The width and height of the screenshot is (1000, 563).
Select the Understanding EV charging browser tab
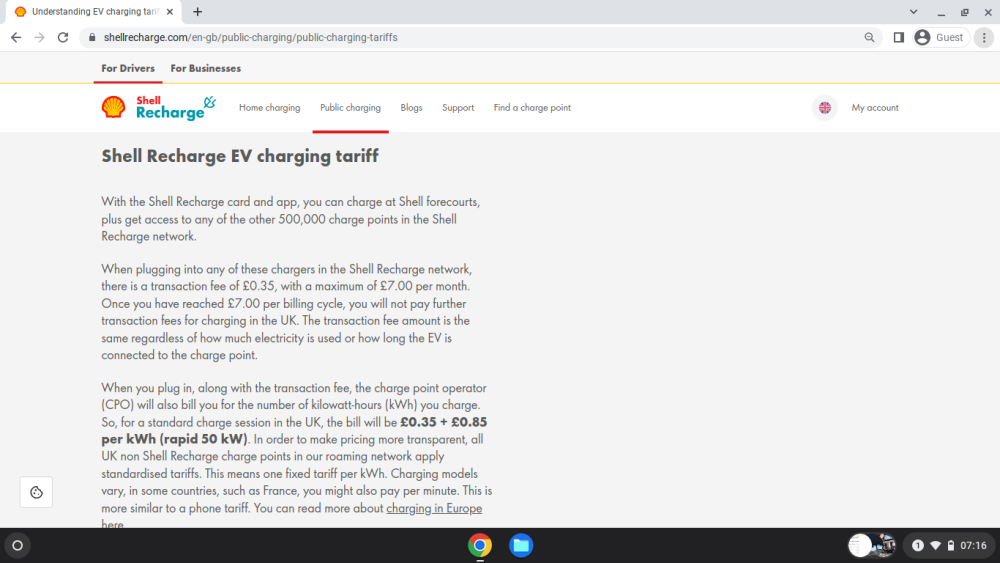(94, 11)
